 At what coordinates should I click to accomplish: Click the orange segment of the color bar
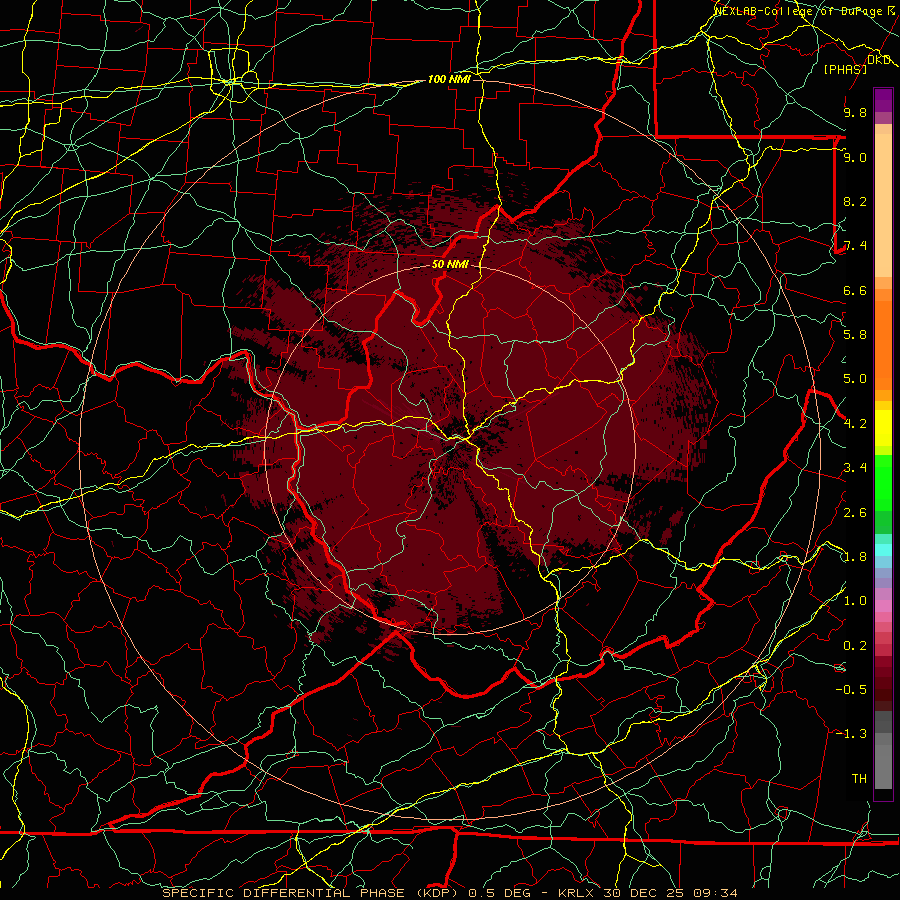pyautogui.click(x=883, y=345)
